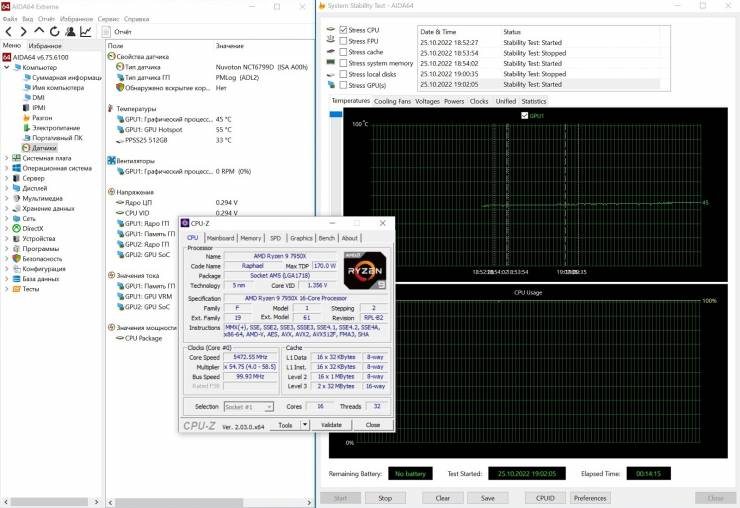
Task: Enable Stress system memory checkbox
Action: pos(343,63)
